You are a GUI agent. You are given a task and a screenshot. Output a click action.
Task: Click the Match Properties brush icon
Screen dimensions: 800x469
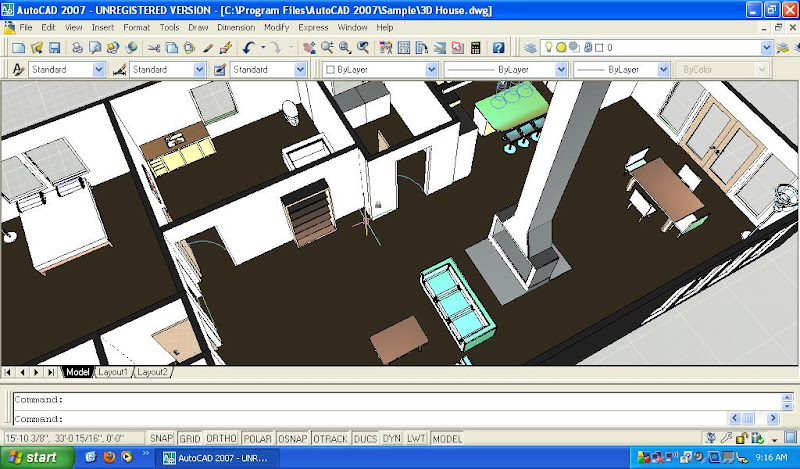pos(226,47)
